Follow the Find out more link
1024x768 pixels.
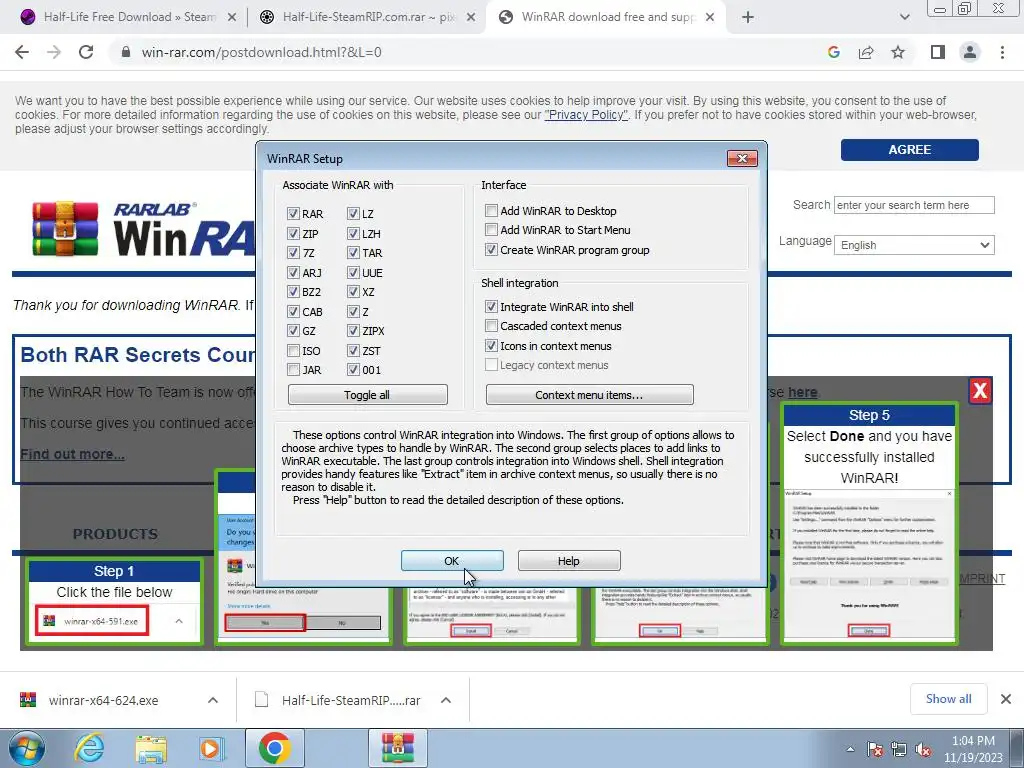coord(72,454)
